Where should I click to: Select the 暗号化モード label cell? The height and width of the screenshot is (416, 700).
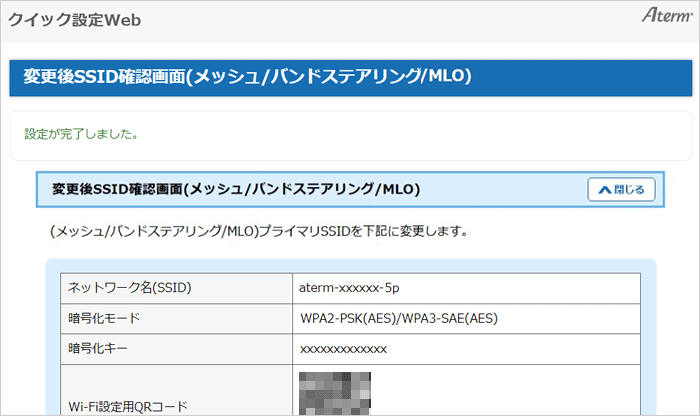click(104, 318)
